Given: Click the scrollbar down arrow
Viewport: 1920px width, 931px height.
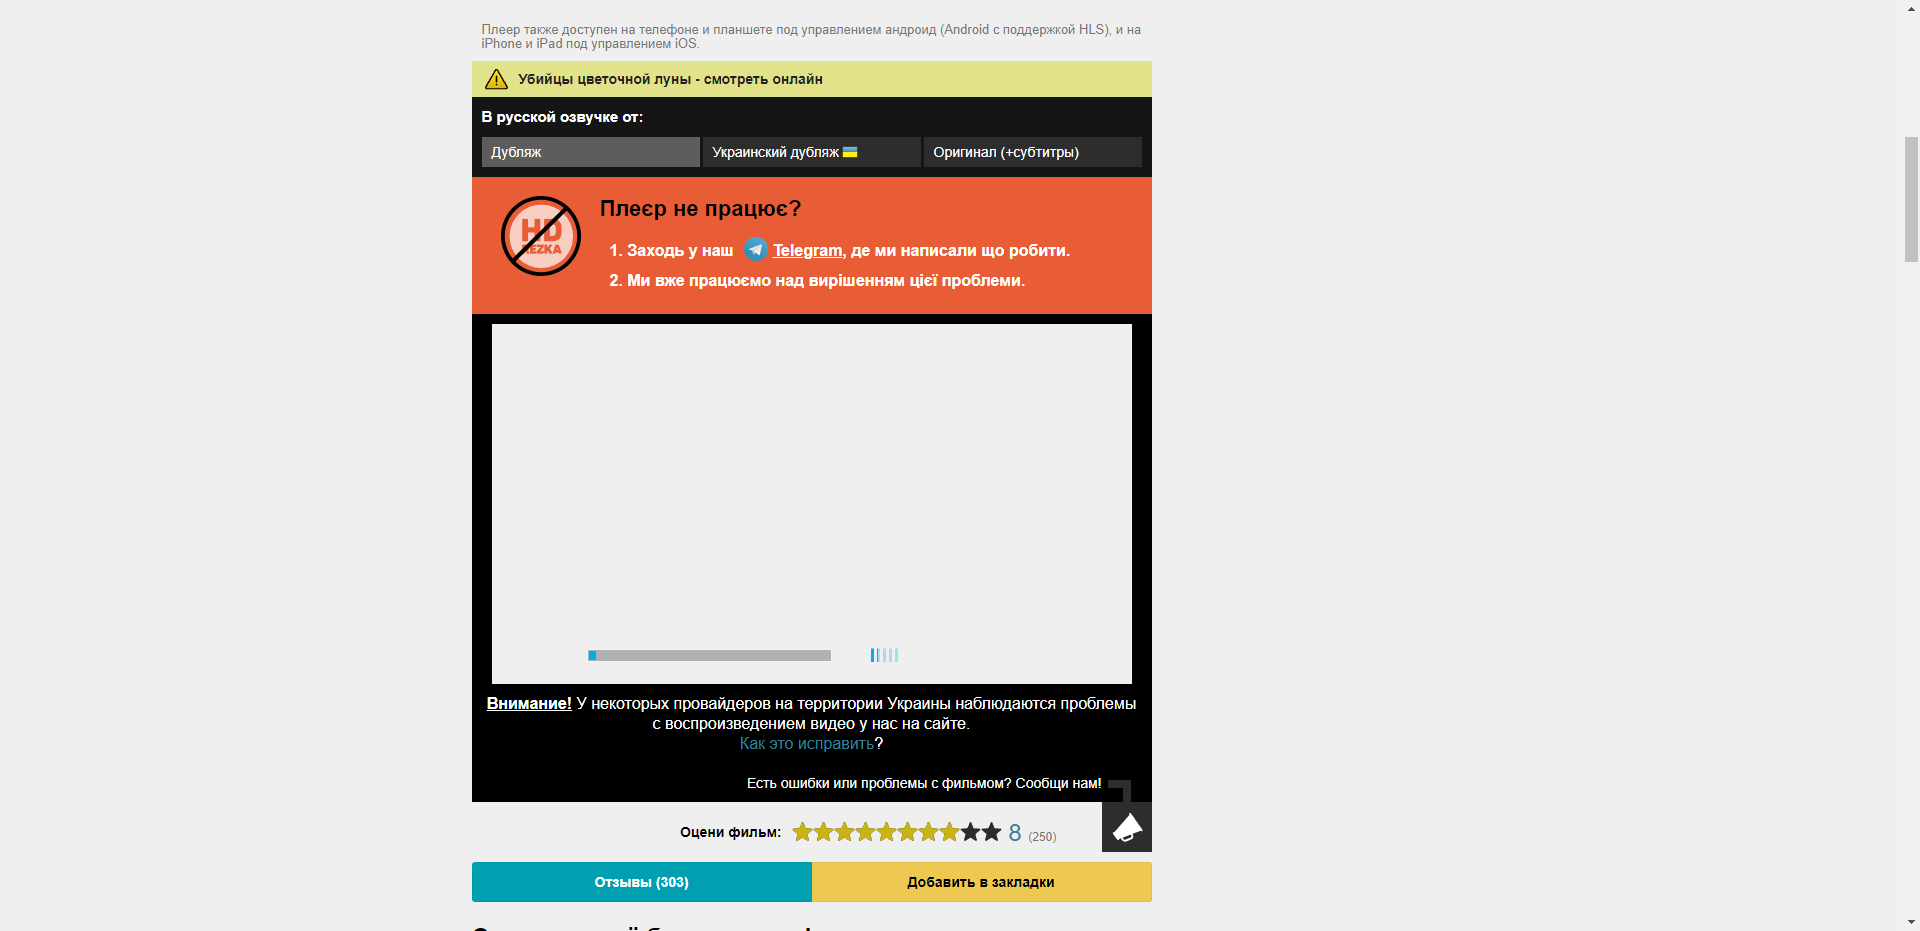Looking at the screenshot, I should click(1911, 922).
